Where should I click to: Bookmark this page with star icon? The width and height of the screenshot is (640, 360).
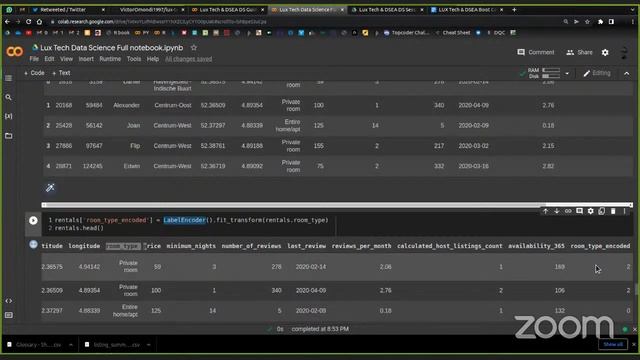coord(587,22)
